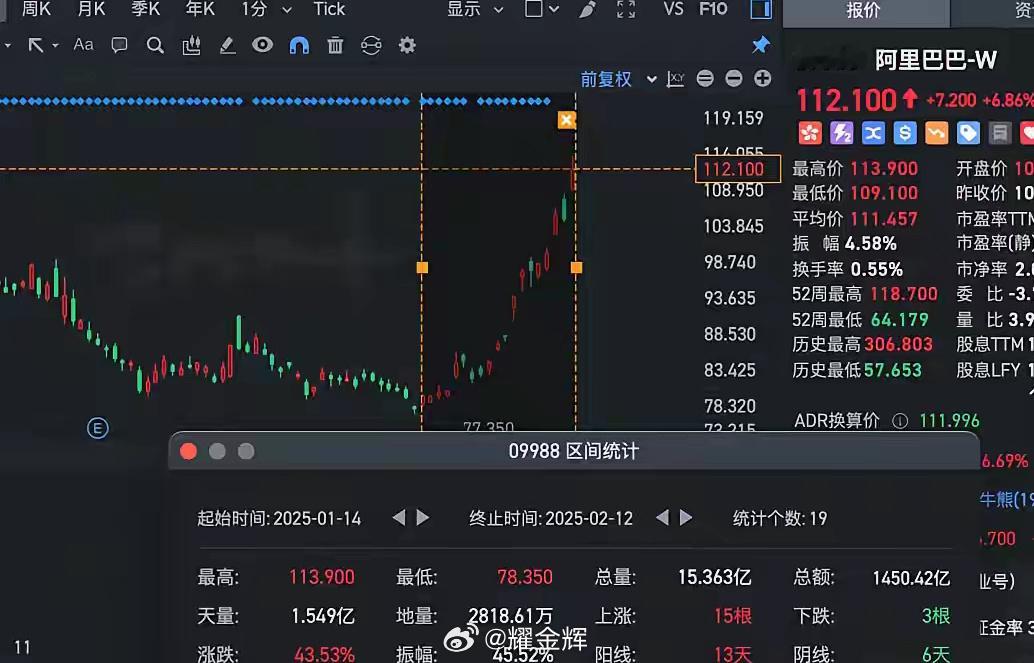Enter fullscreen chart mode

(x=626, y=9)
